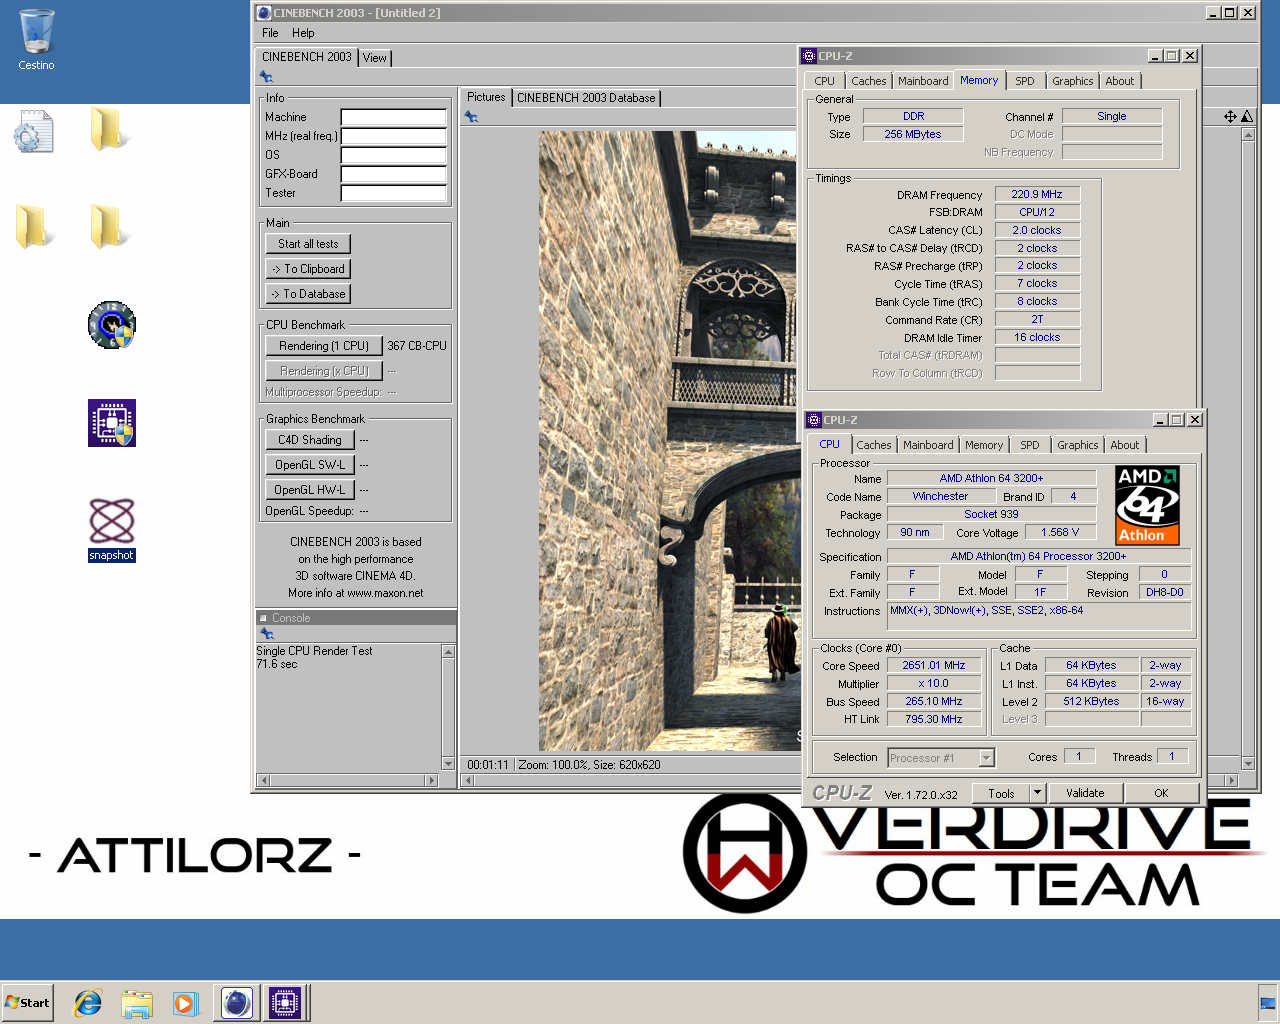Click the OK button in CPU-Z
1280x1024 pixels.
tap(1161, 793)
